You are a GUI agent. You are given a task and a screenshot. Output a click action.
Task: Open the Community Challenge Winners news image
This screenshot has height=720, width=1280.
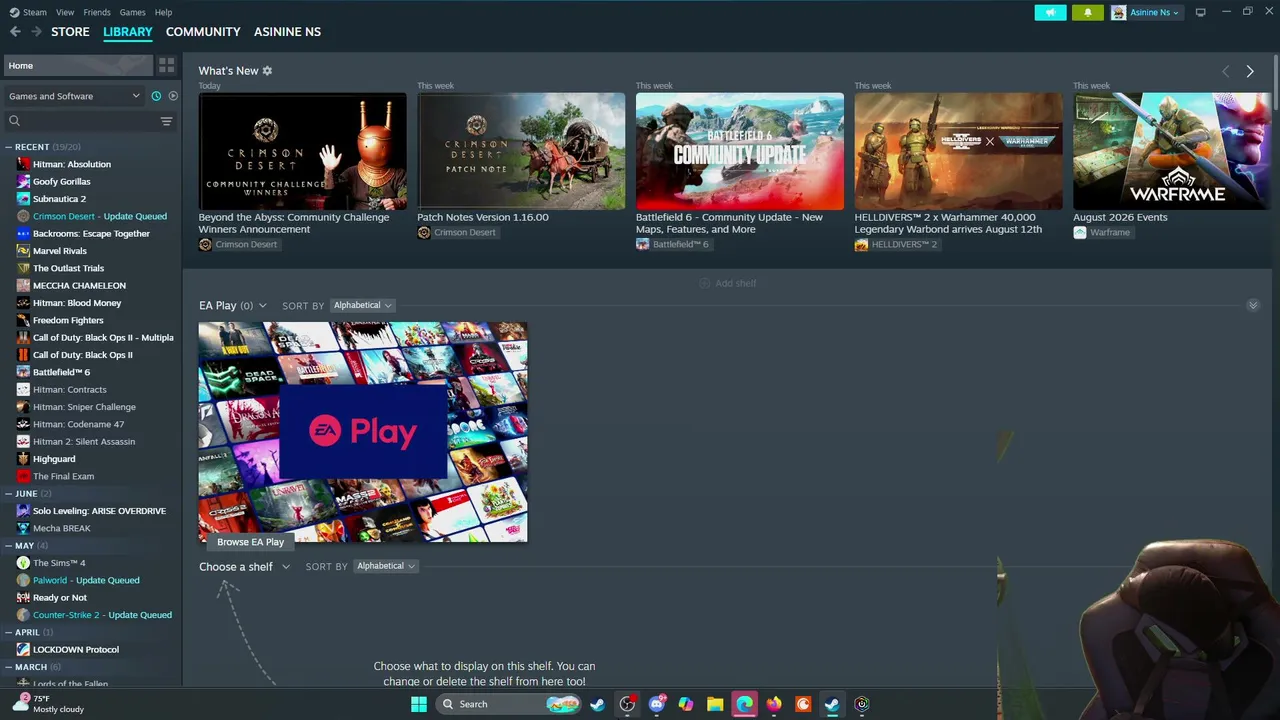(302, 151)
